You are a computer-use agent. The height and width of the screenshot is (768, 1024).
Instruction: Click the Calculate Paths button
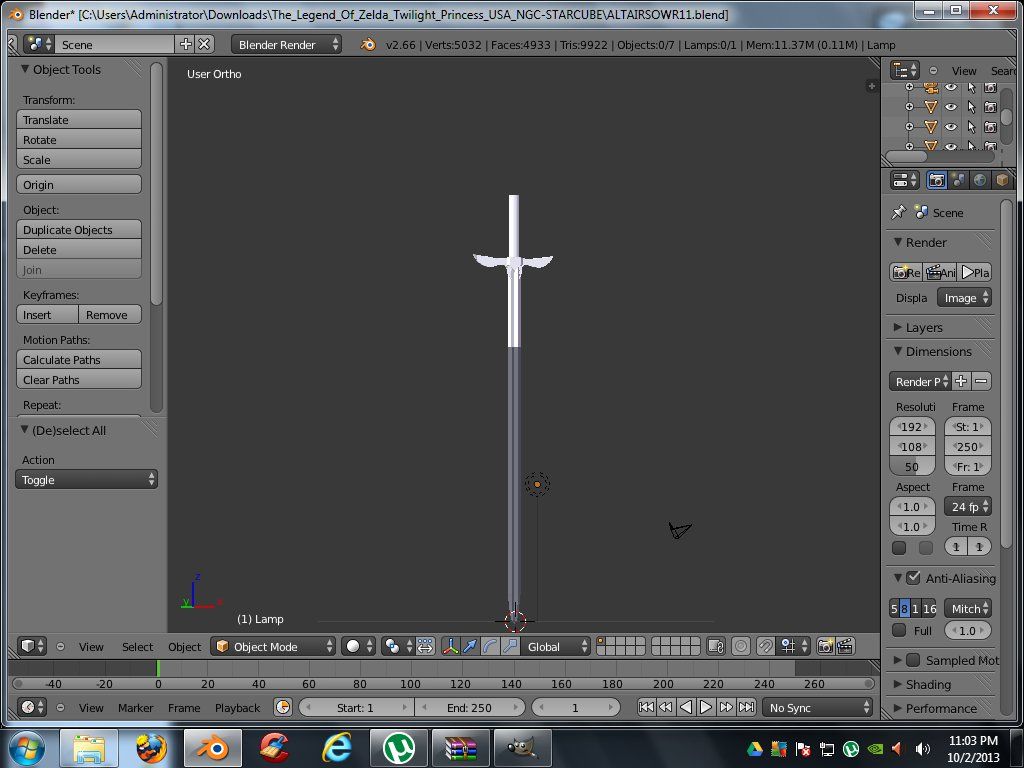coord(79,360)
